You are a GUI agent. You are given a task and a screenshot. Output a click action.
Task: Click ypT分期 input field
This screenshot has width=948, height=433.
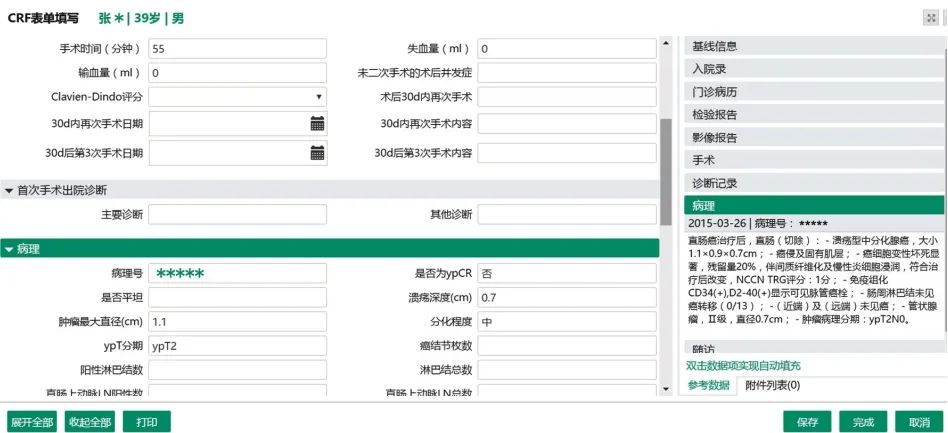[x=238, y=346]
